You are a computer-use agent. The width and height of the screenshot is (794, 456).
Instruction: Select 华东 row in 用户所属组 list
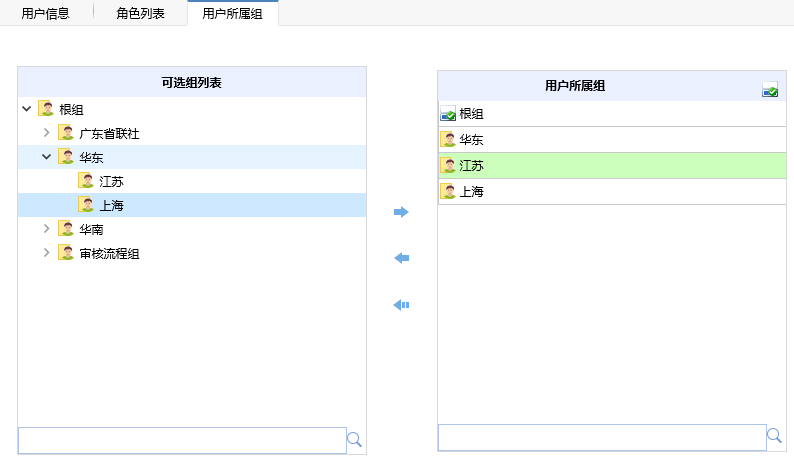pos(612,140)
